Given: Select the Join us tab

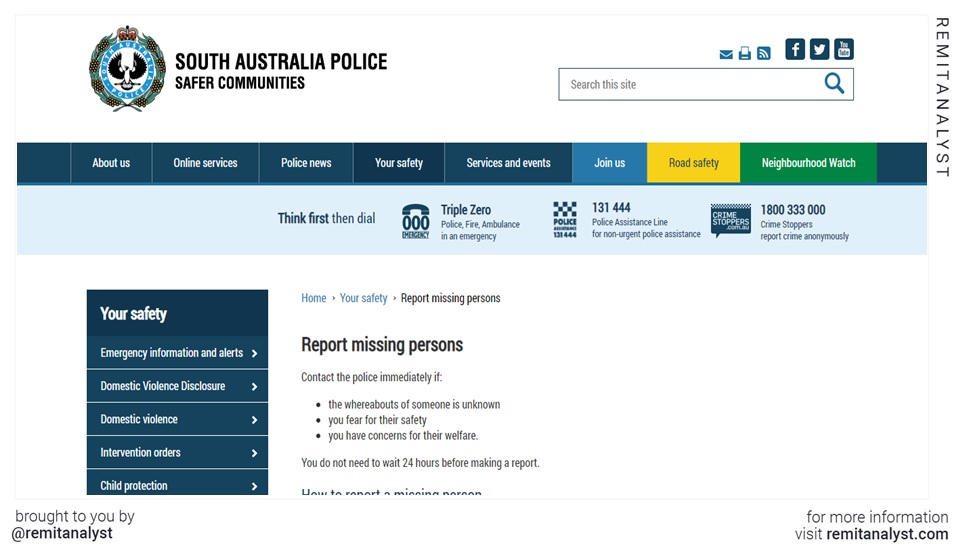Looking at the screenshot, I should 609,163.
